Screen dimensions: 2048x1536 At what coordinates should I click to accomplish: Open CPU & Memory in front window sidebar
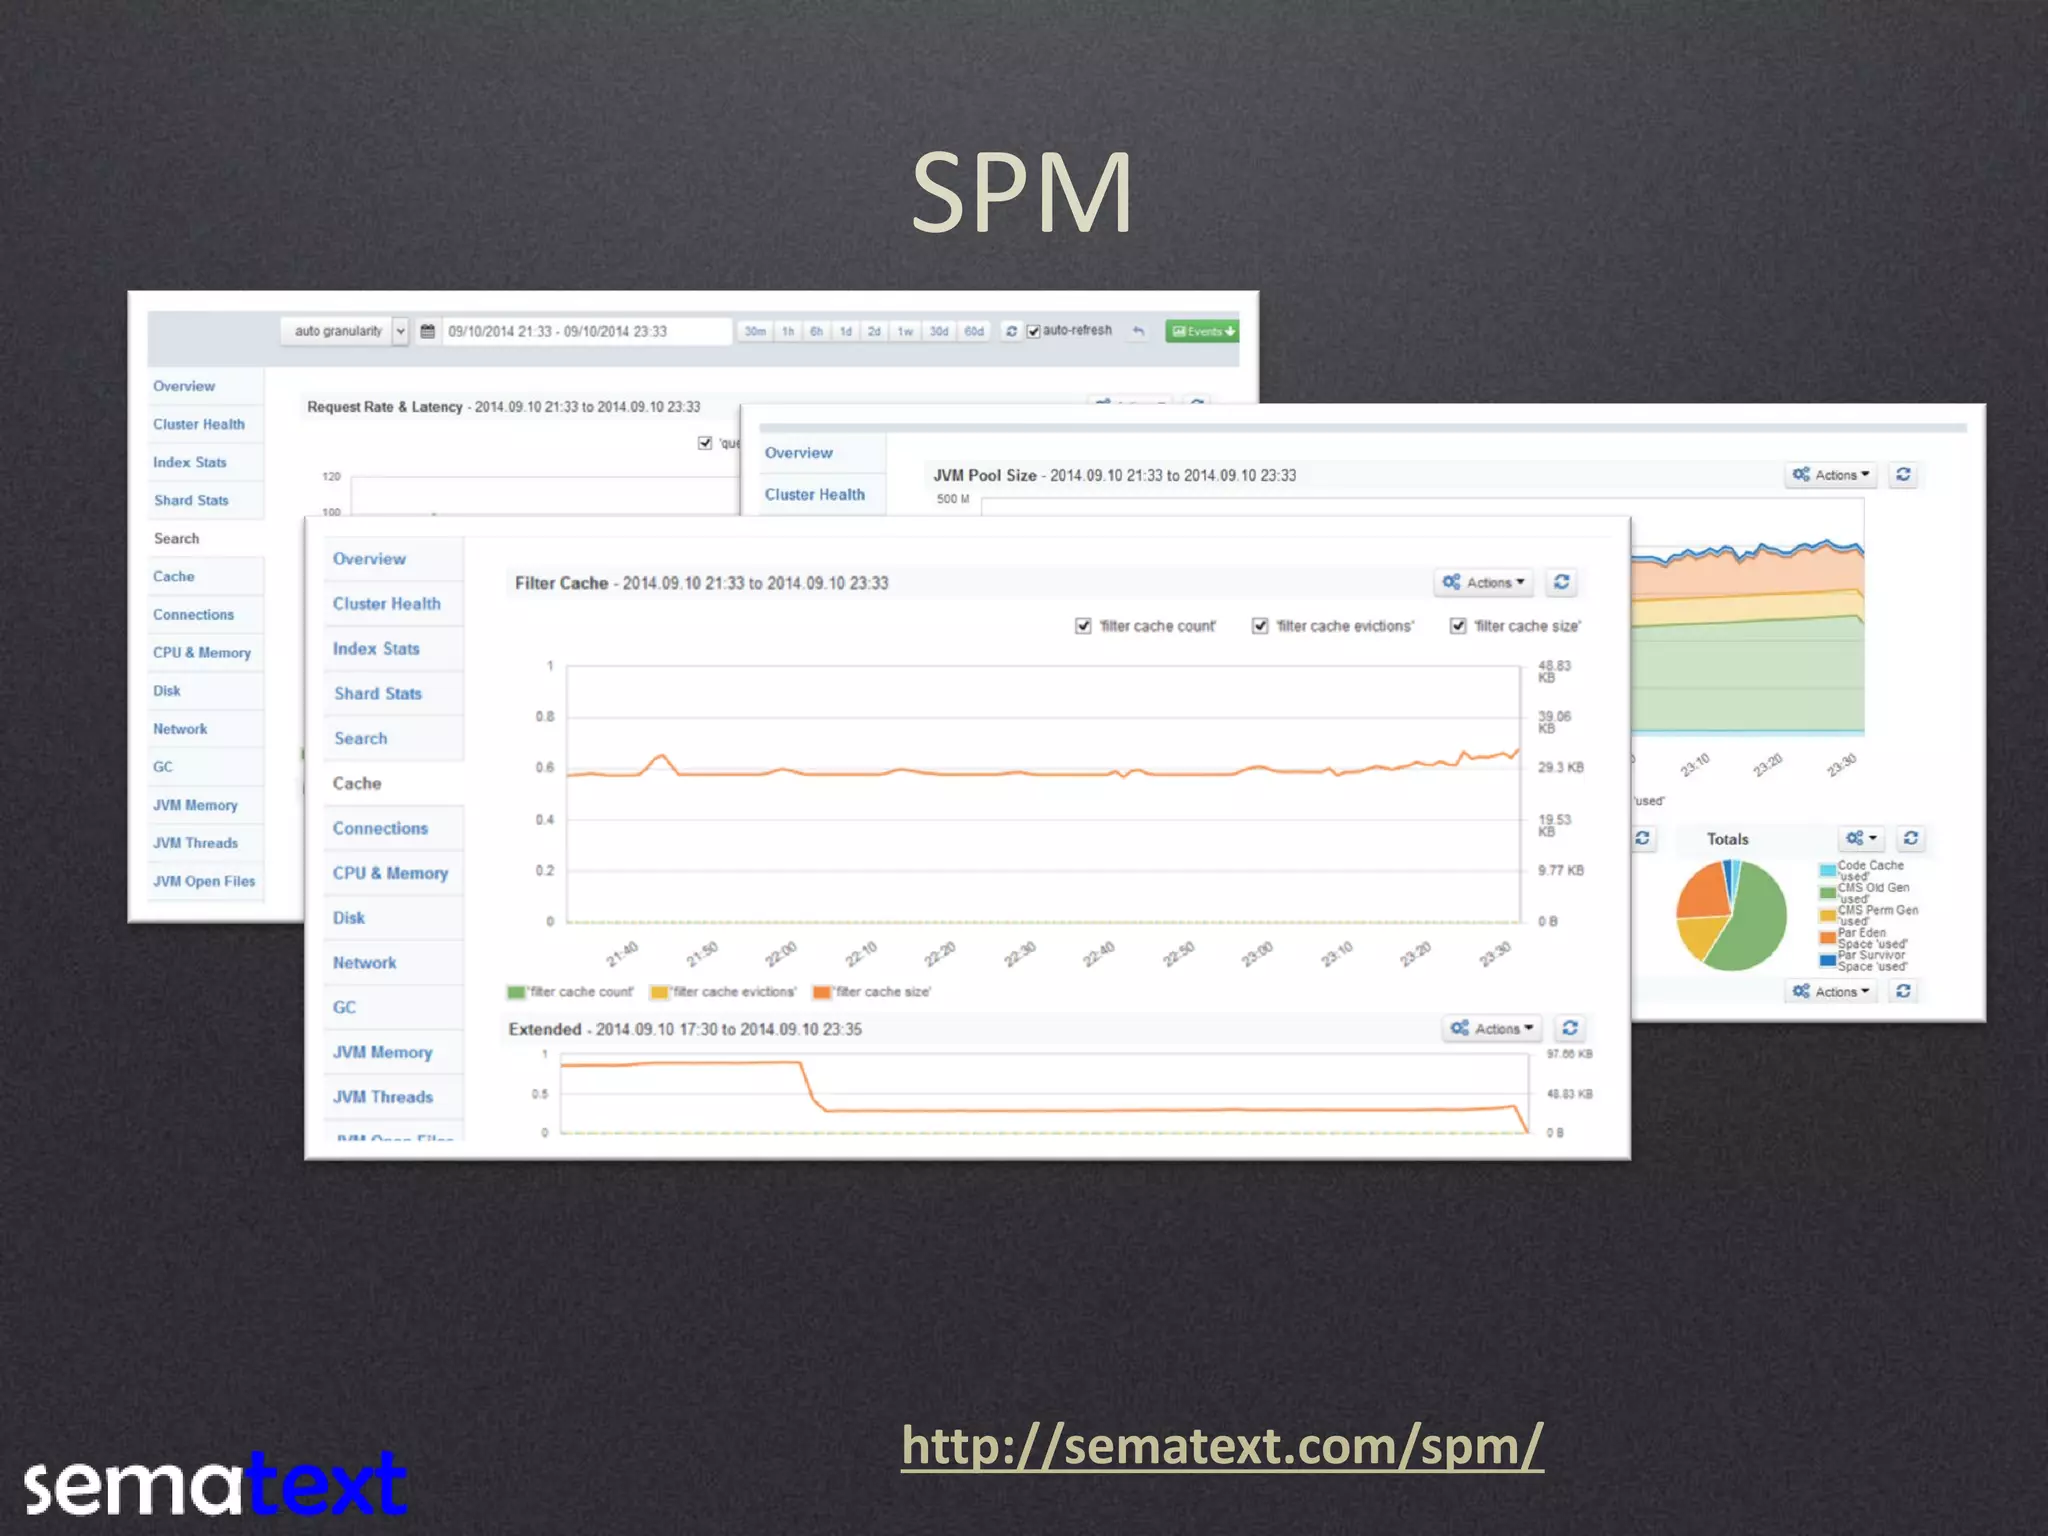click(x=391, y=873)
